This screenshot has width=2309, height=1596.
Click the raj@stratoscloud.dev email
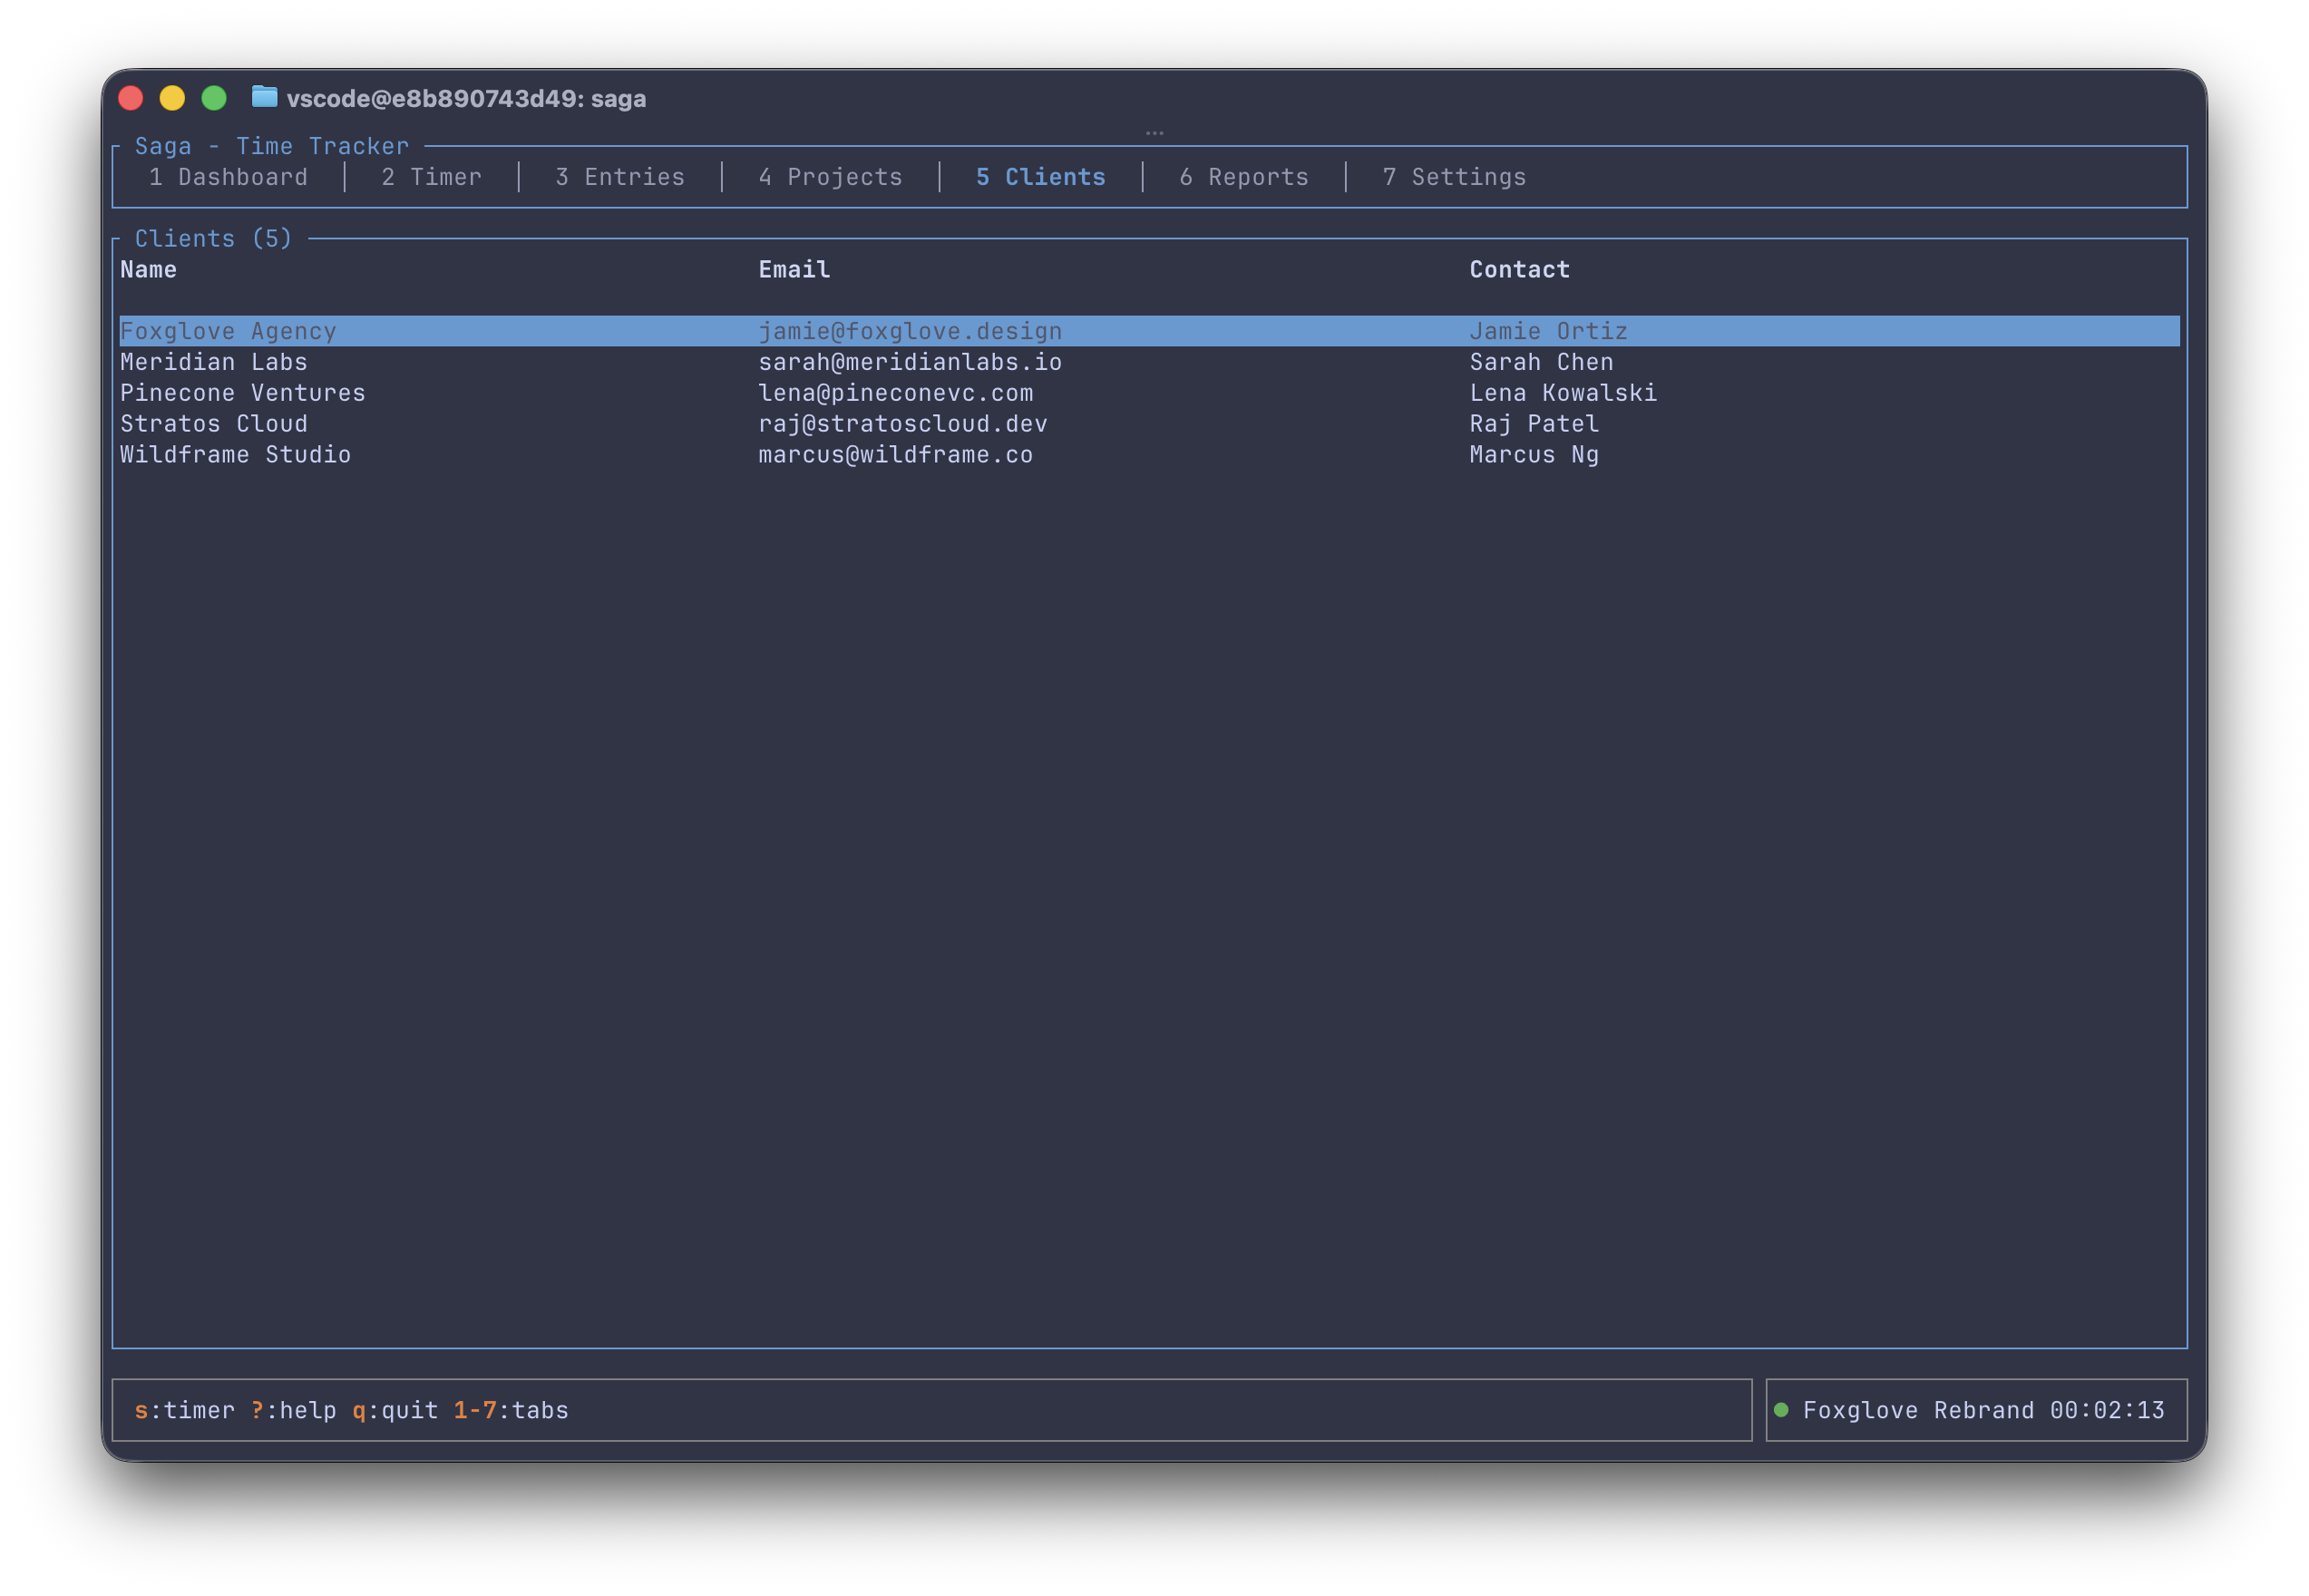902,424
